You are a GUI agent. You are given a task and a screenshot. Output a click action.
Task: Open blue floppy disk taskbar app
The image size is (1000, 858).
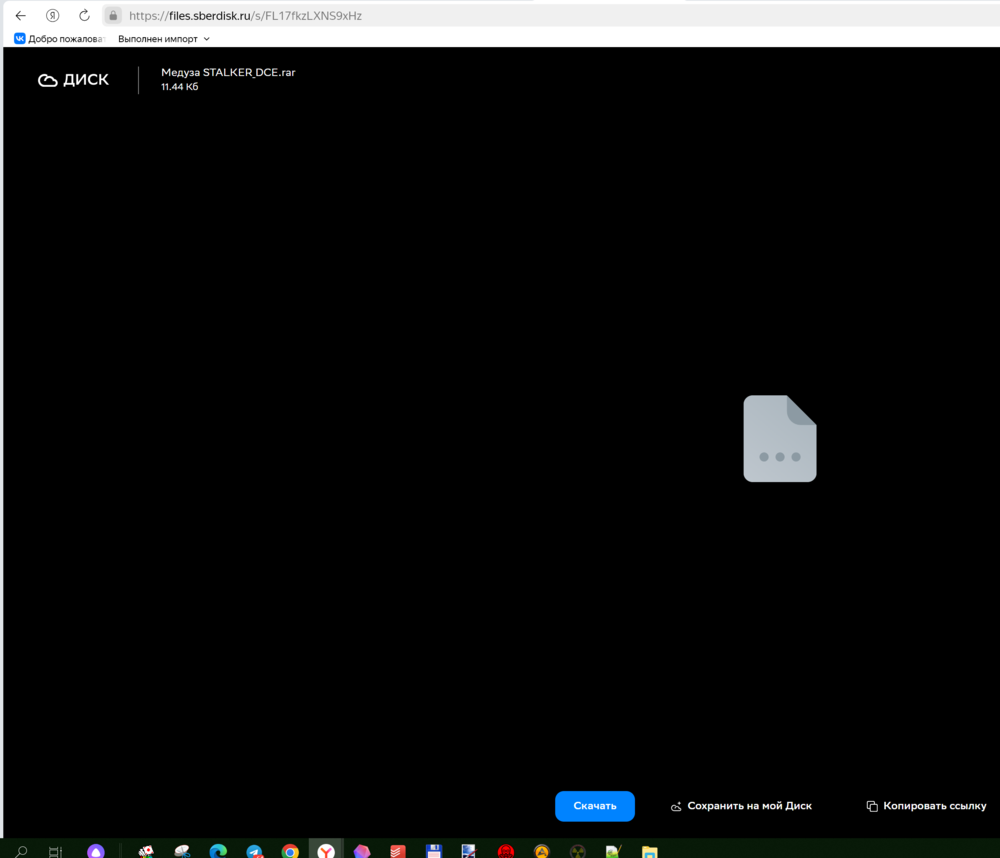(x=434, y=851)
